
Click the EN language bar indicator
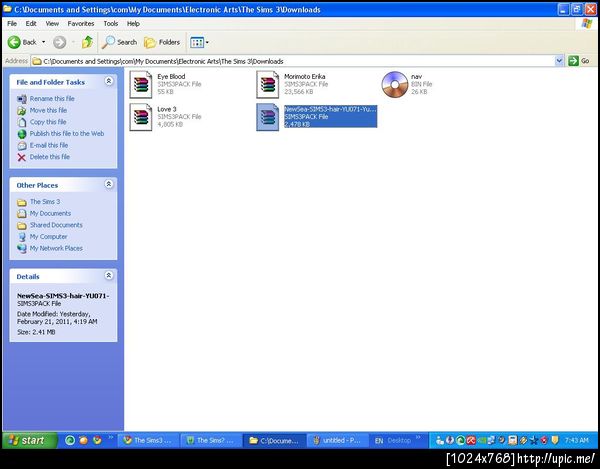[x=379, y=441]
